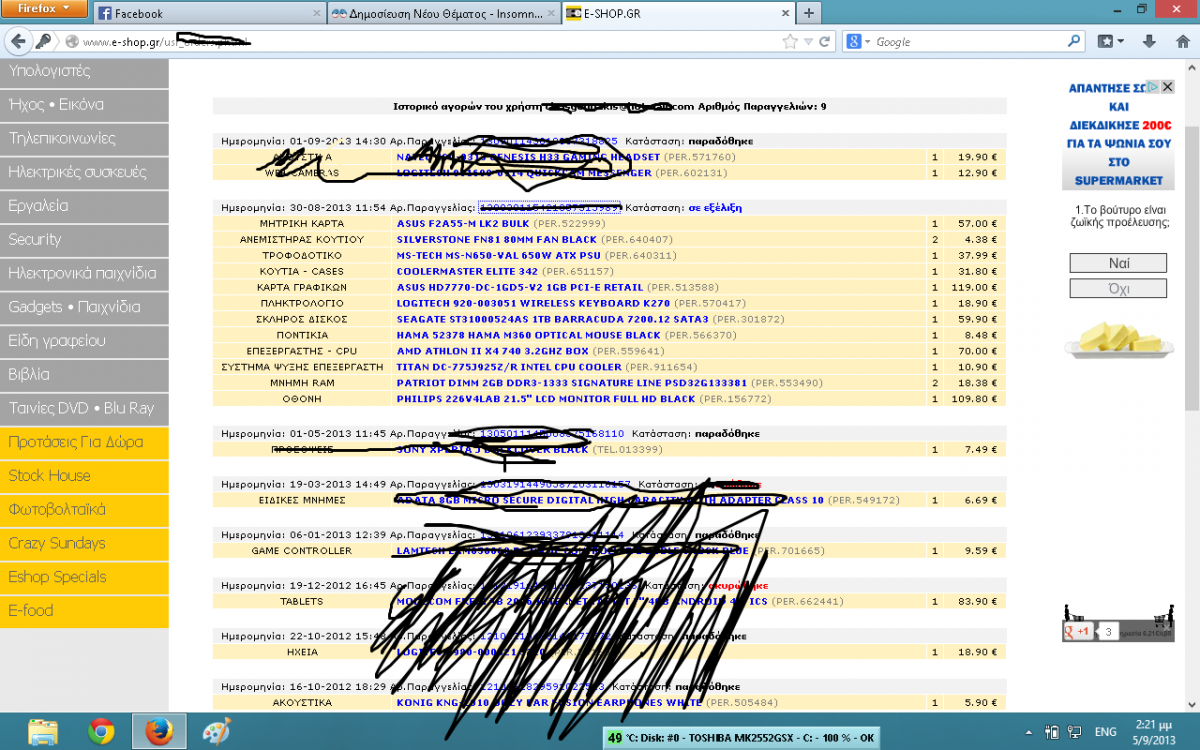Open the Google search engine dropdown

pyautogui.click(x=858, y=42)
